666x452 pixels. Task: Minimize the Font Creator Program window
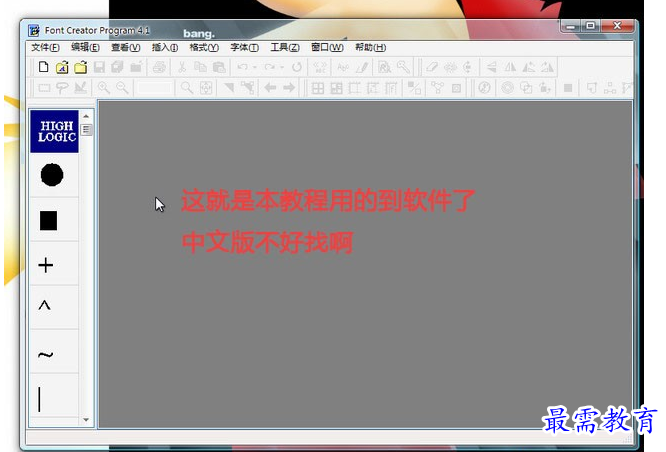[570, 26]
